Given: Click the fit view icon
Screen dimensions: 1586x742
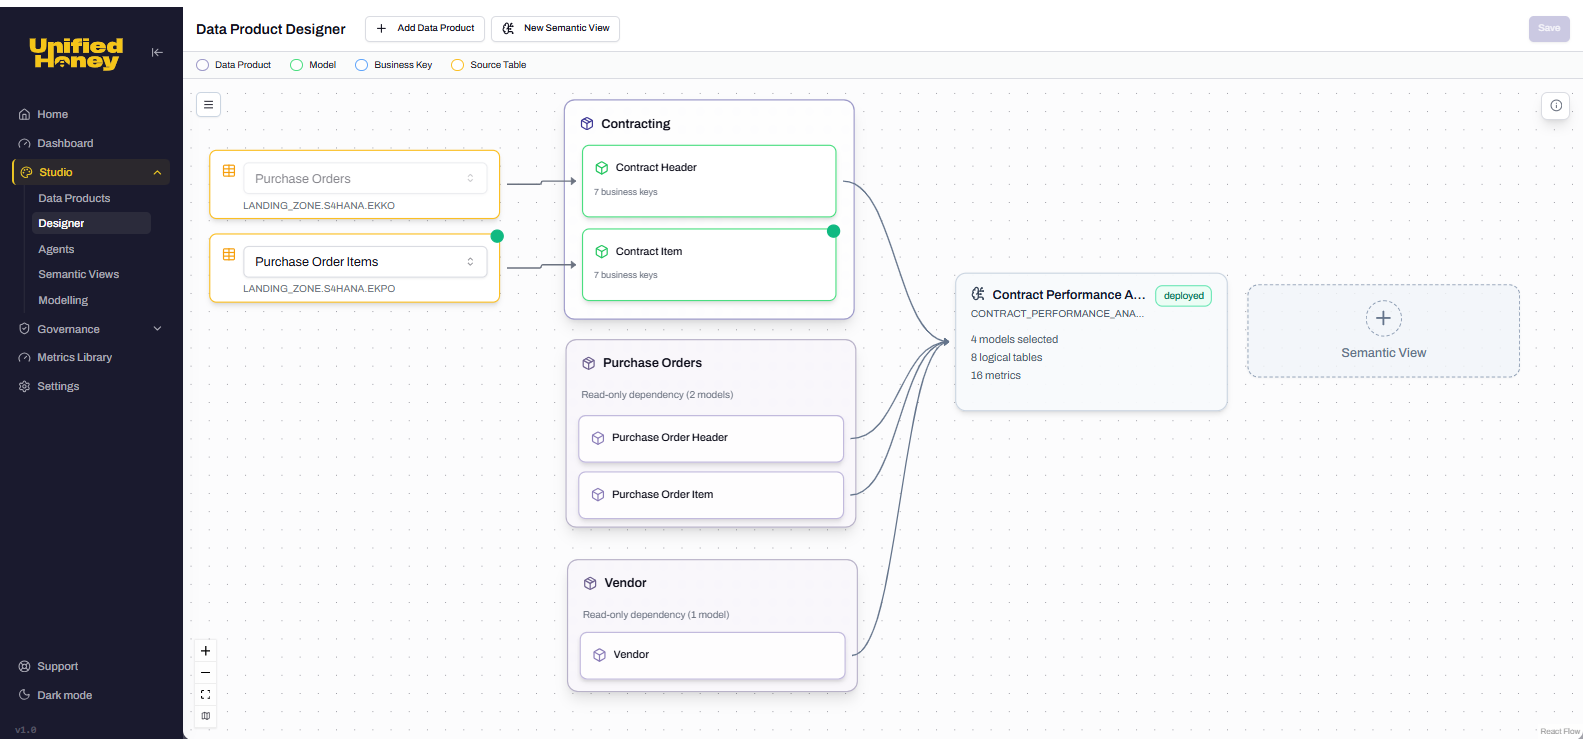Looking at the screenshot, I should tap(206, 695).
